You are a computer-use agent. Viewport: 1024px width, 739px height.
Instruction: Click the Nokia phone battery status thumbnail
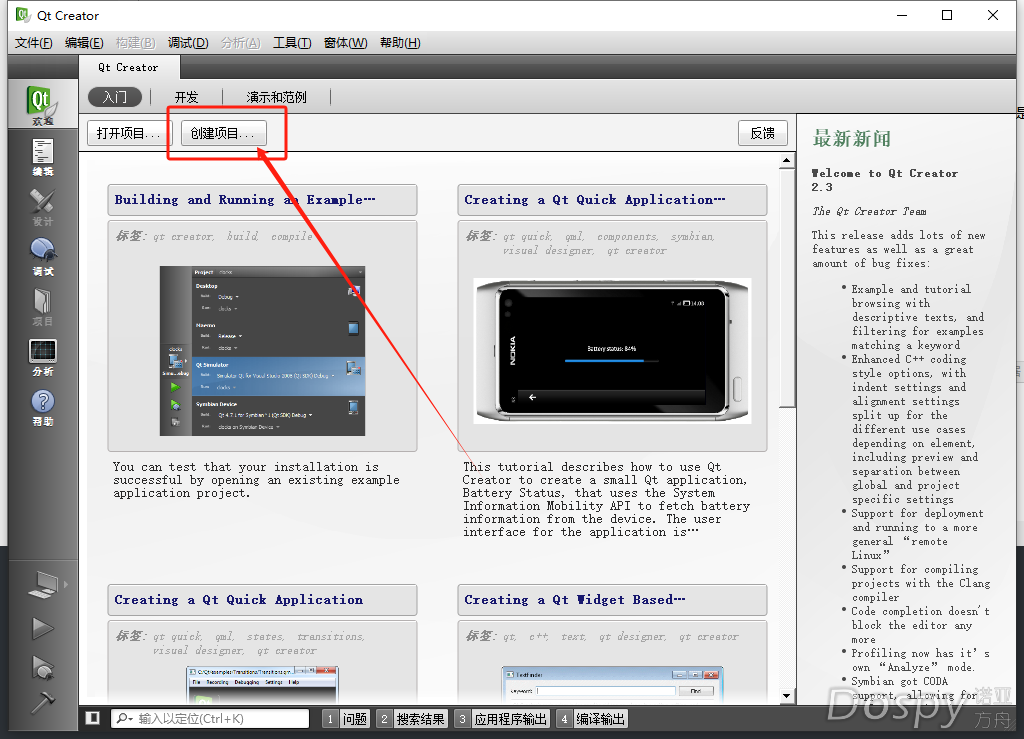612,351
